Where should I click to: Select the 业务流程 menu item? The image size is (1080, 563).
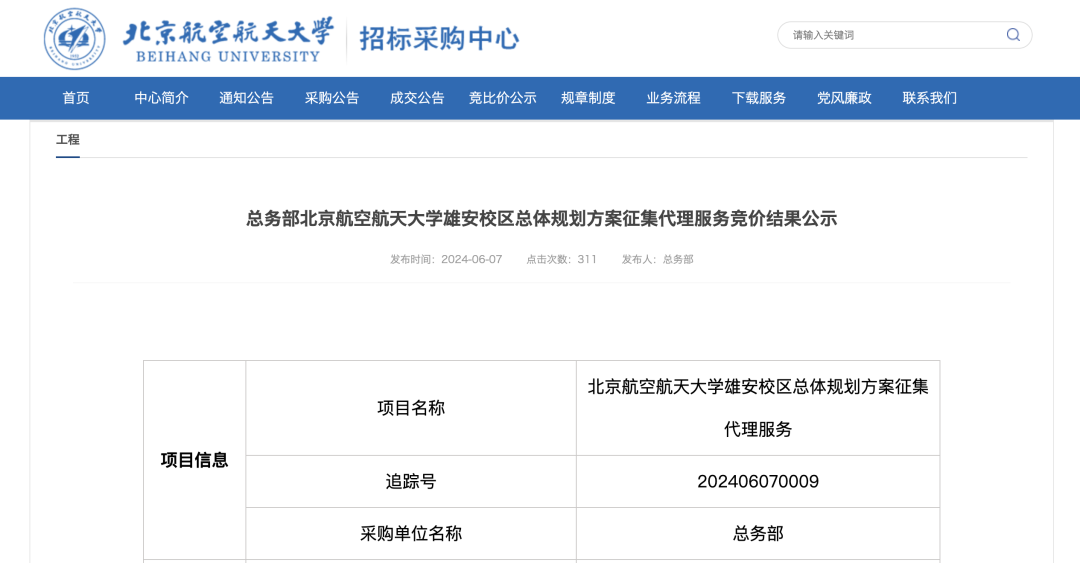(x=673, y=98)
